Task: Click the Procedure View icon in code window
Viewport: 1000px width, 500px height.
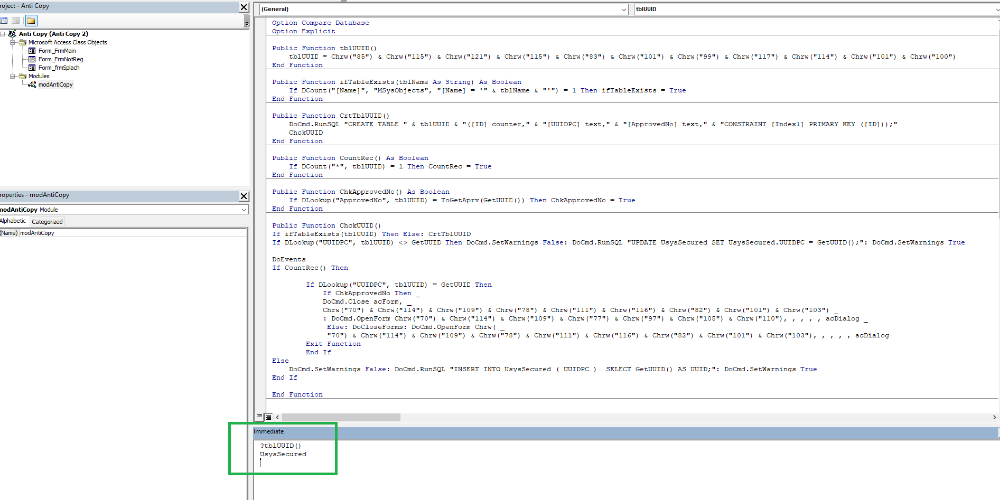Action: pyautogui.click(x=258, y=417)
